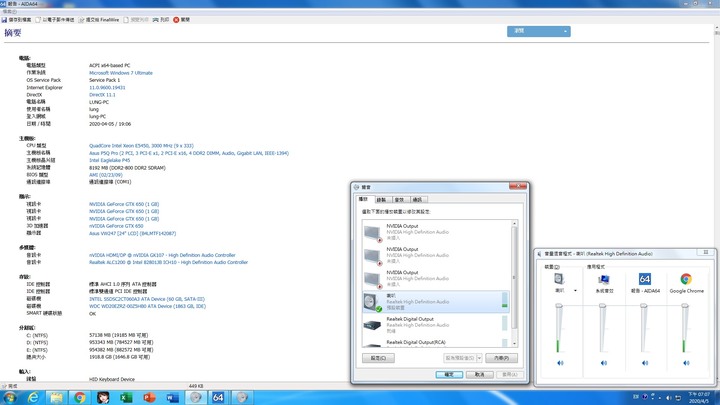Image resolution: width=720 pixels, height=405 pixels.
Task: Open the file menu in AIDA64 report
Action: 10,11
